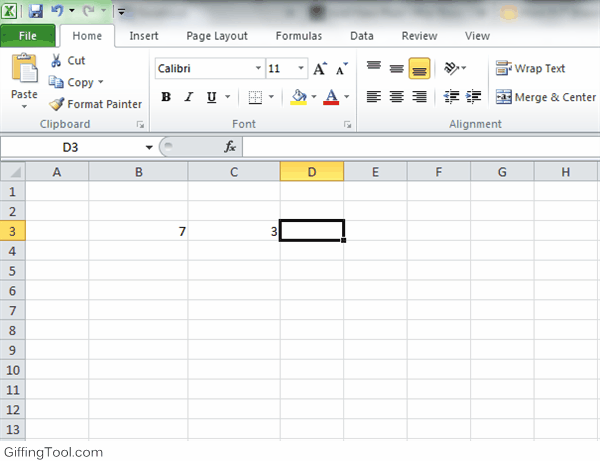
Task: Click the Paste clipboard icon
Action: tap(24, 68)
